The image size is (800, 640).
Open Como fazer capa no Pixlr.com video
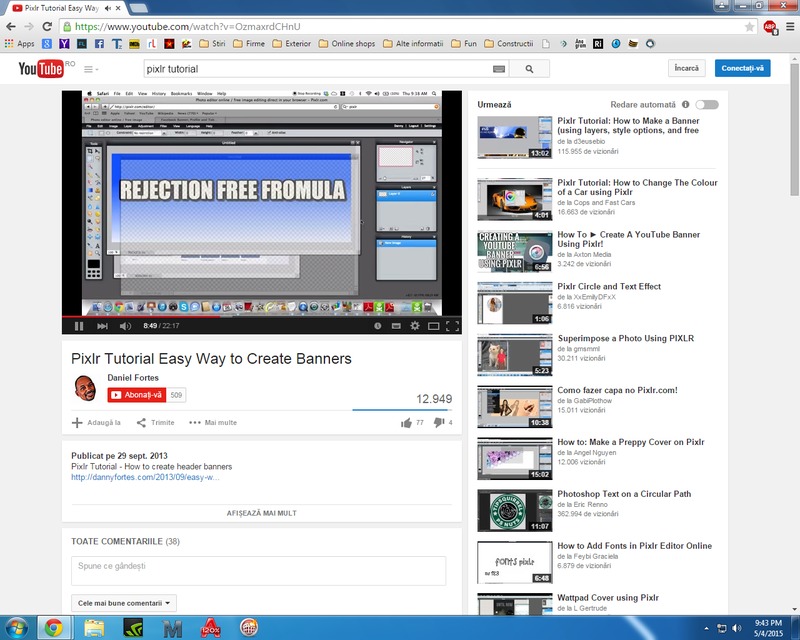click(617, 390)
